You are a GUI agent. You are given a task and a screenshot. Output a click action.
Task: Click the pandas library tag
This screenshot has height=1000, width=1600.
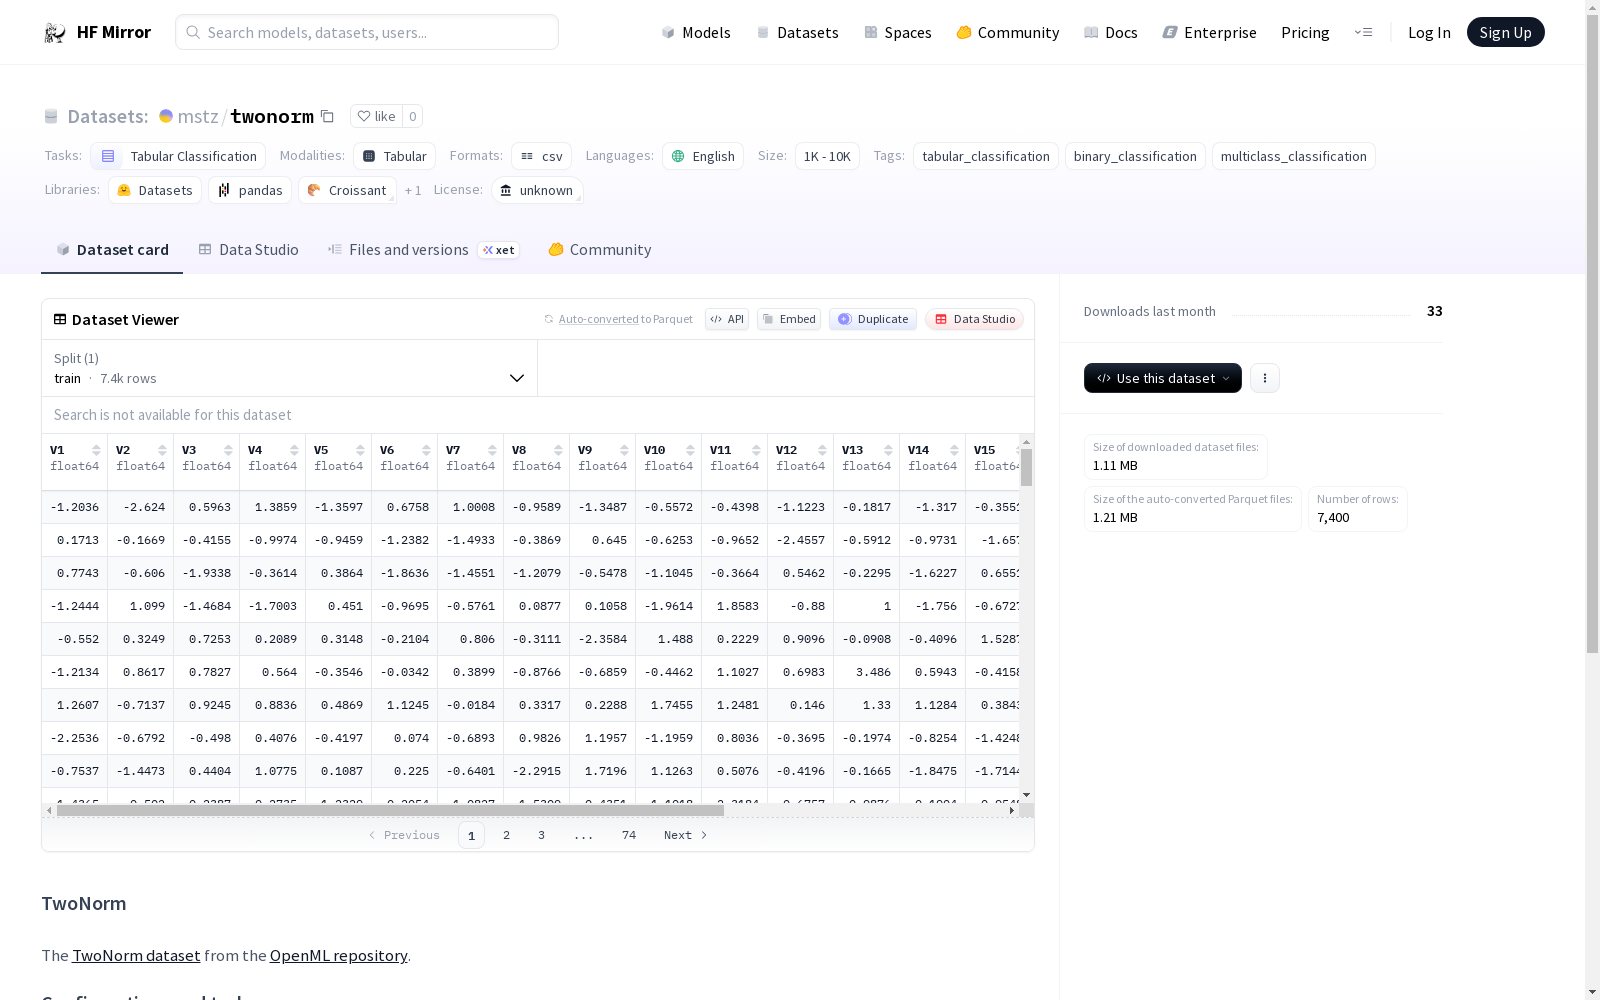250,190
